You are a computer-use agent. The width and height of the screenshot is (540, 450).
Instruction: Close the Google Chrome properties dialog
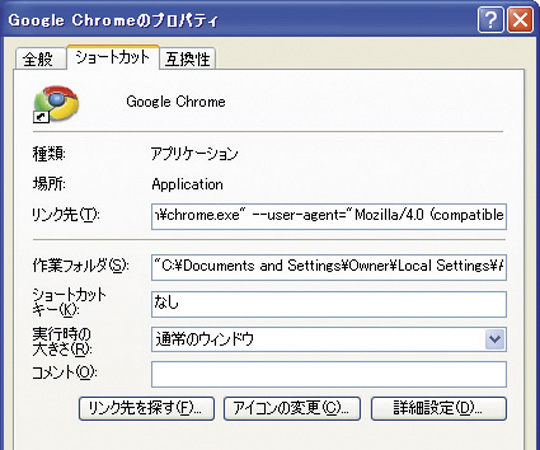coord(520,20)
